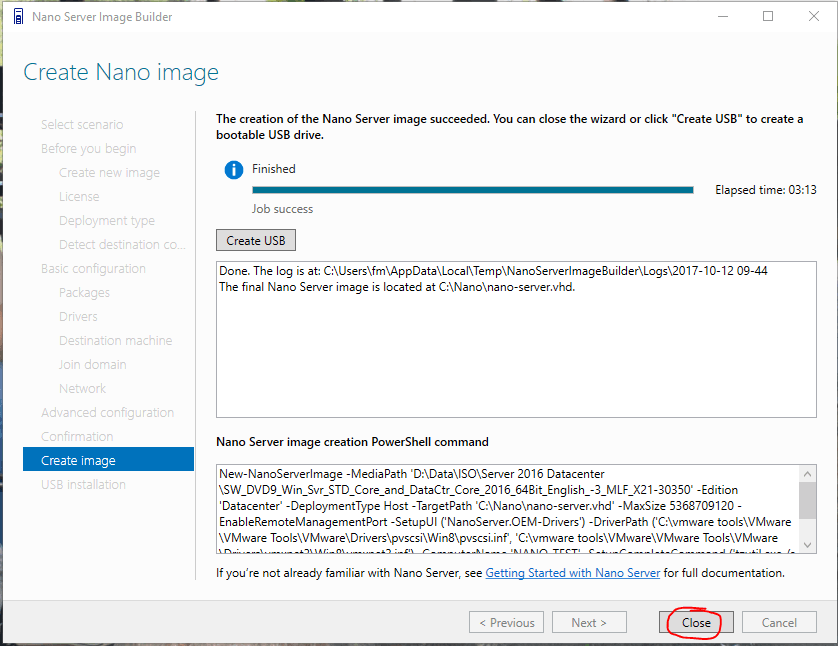Screen dimensions: 838x646
Task: Open Detect destination co... step
Action: (x=122, y=244)
